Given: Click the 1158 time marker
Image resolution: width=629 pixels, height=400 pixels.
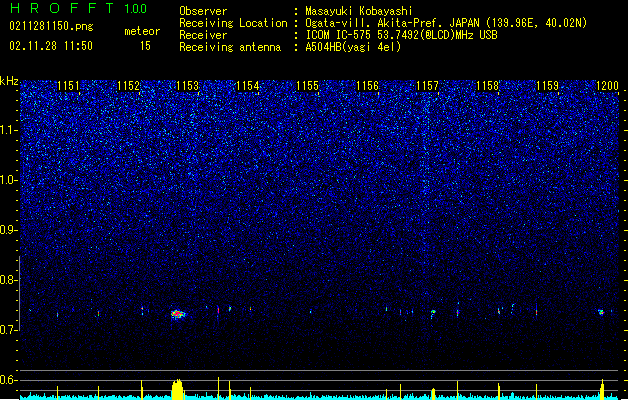Looking at the screenshot, I should 487,86.
